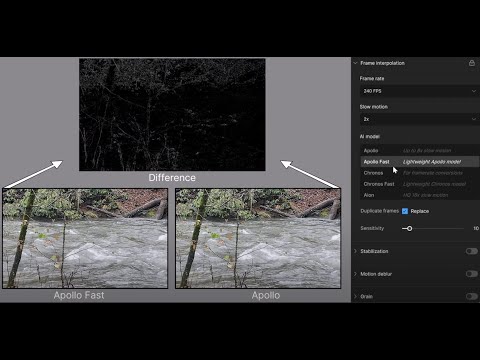
Task: Enable the Grain toggle
Action: [x=472, y=296]
